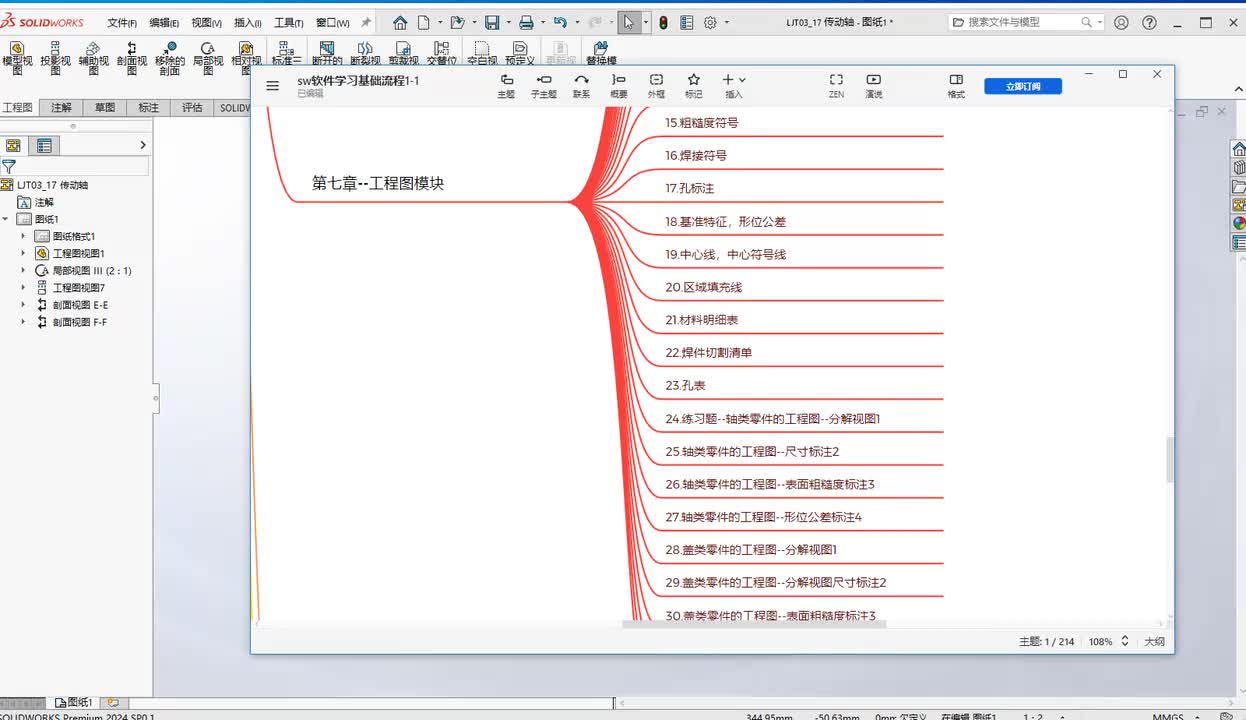Click the 剪裁视图 (Crop View) tool
The height and width of the screenshot is (720, 1246).
[403, 54]
